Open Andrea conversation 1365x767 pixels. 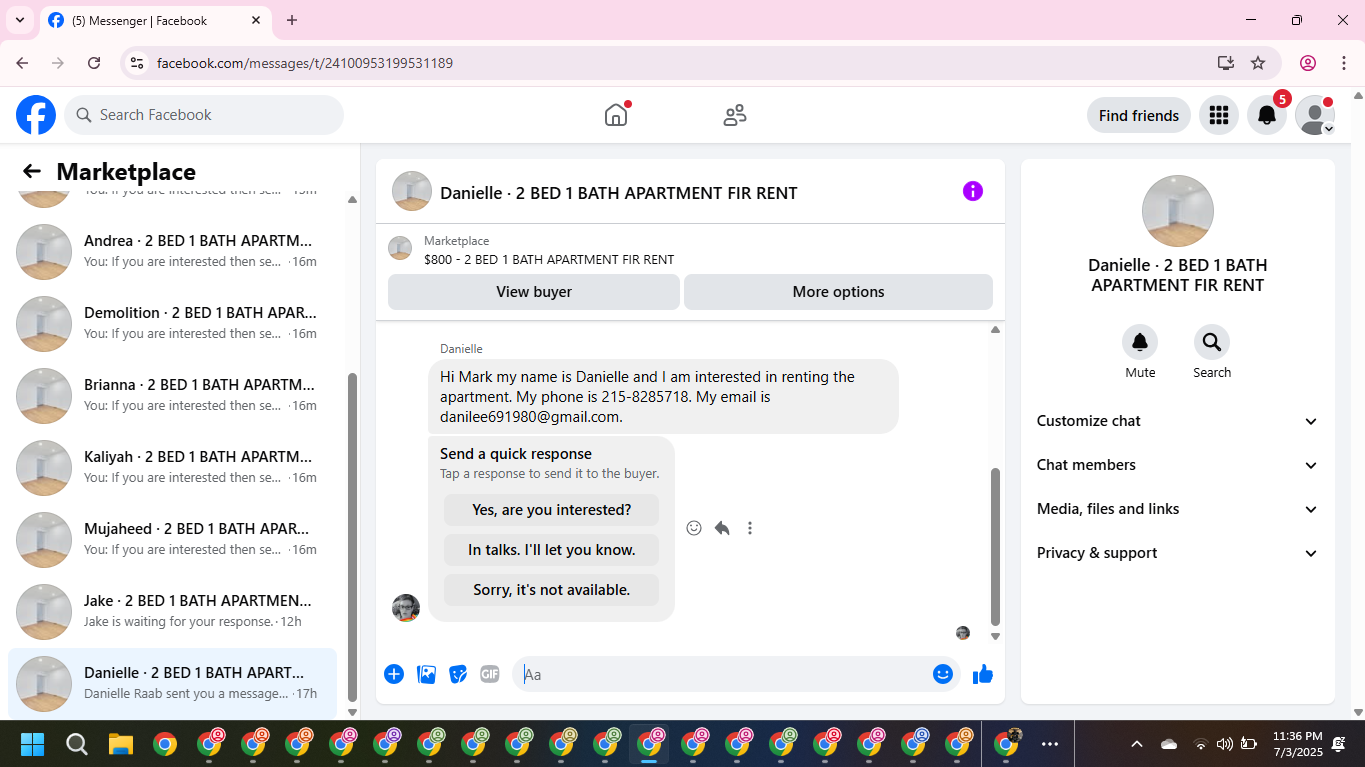(x=172, y=252)
